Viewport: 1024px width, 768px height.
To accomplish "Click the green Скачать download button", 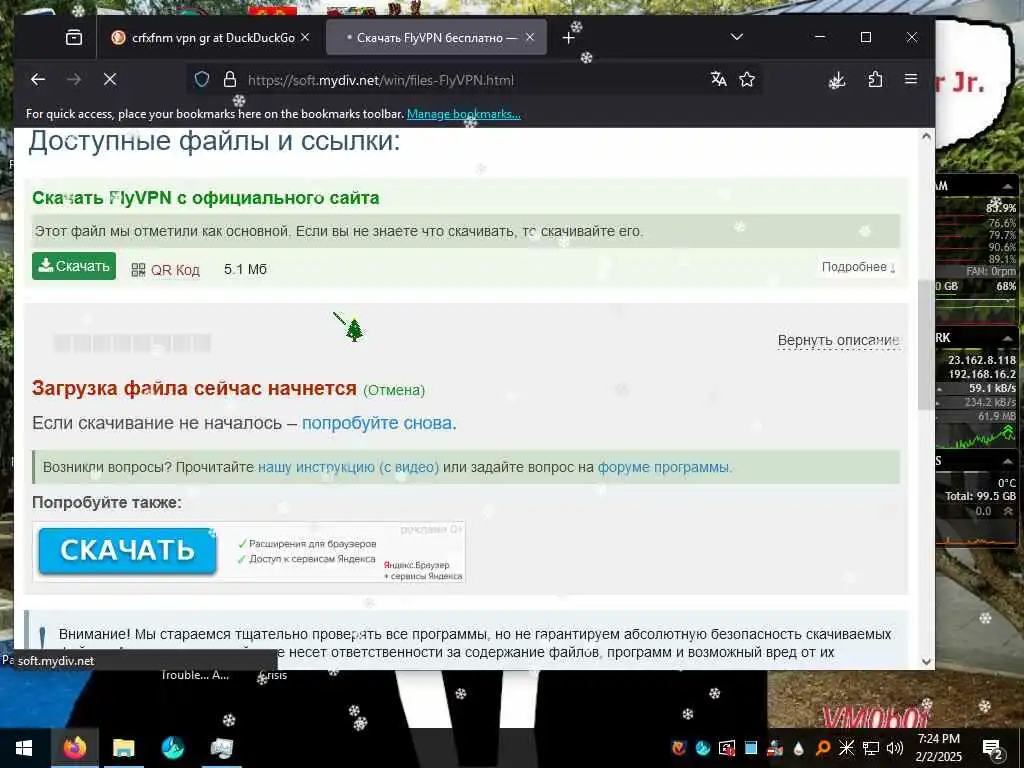I will point(74,266).
